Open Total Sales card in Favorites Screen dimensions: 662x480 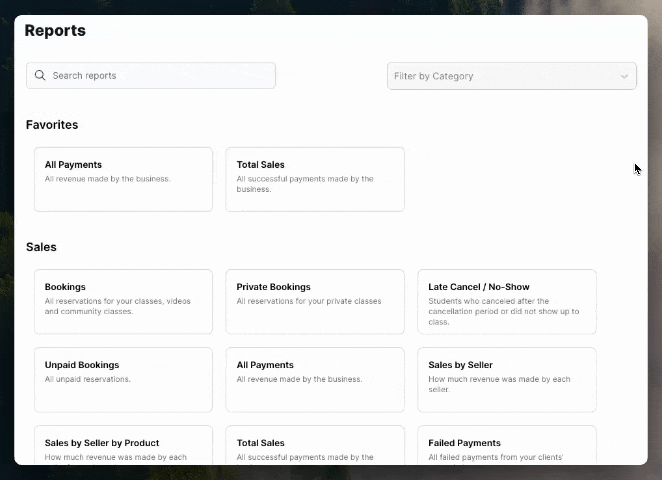(315, 179)
